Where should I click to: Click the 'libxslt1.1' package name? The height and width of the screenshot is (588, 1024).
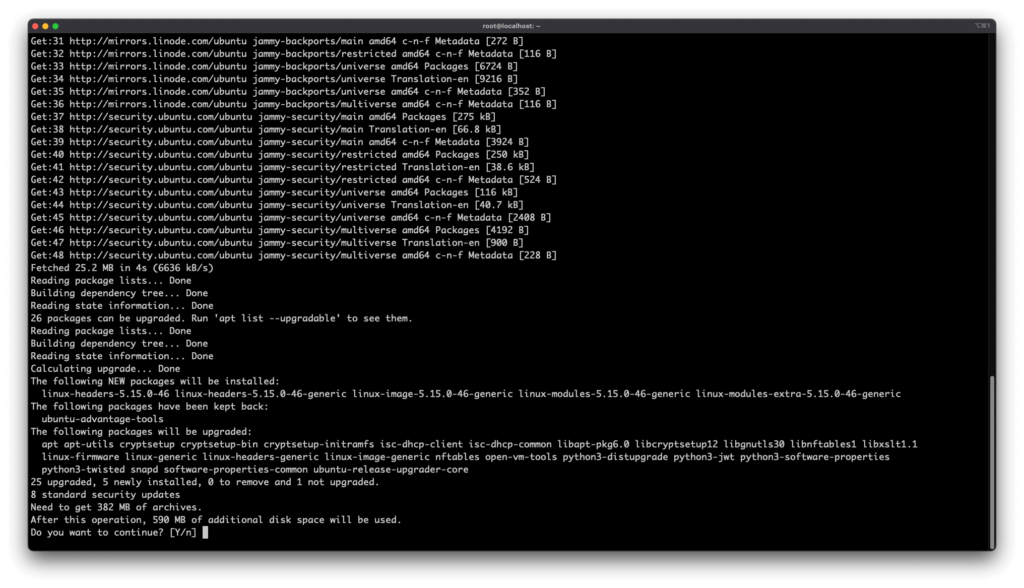click(x=889, y=444)
